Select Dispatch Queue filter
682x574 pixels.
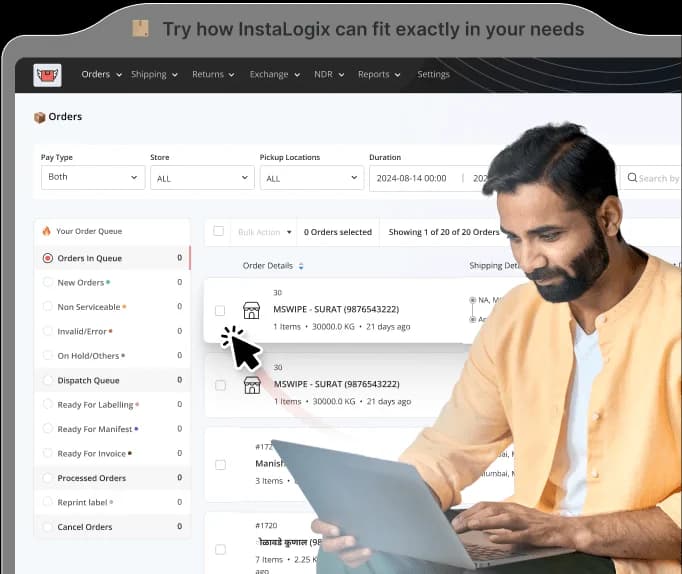(x=112, y=380)
